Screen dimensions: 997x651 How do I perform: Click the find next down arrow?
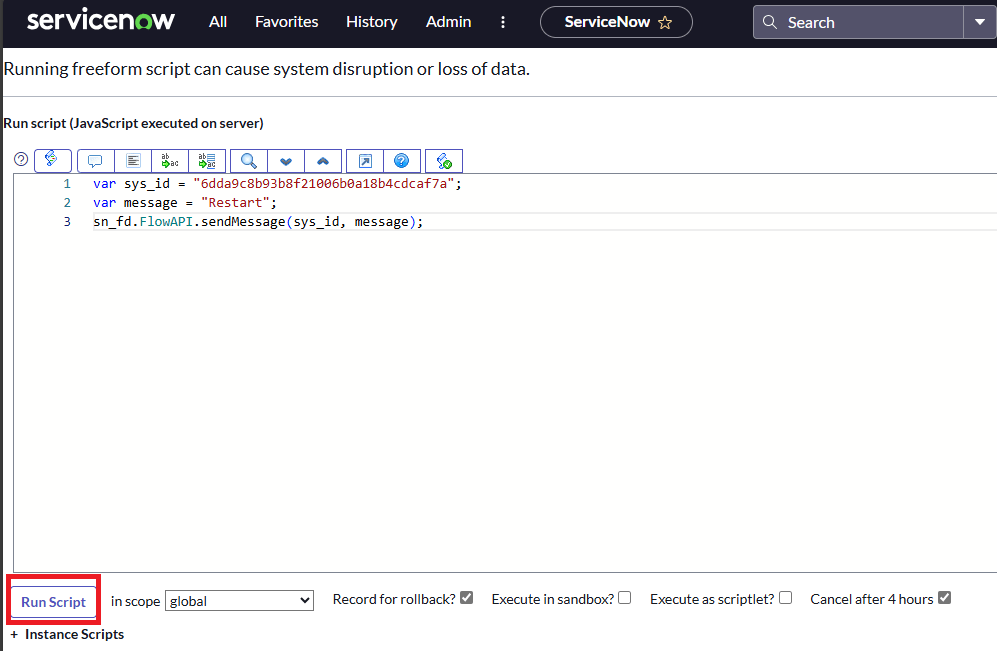[286, 161]
